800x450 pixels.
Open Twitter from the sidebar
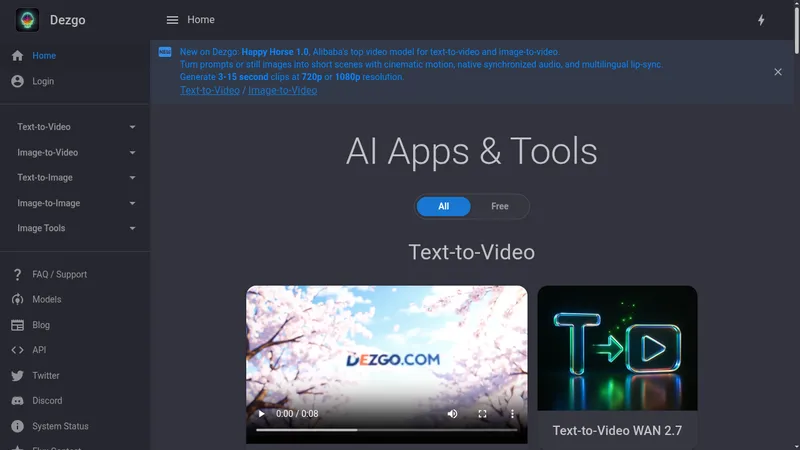pyautogui.click(x=45, y=376)
